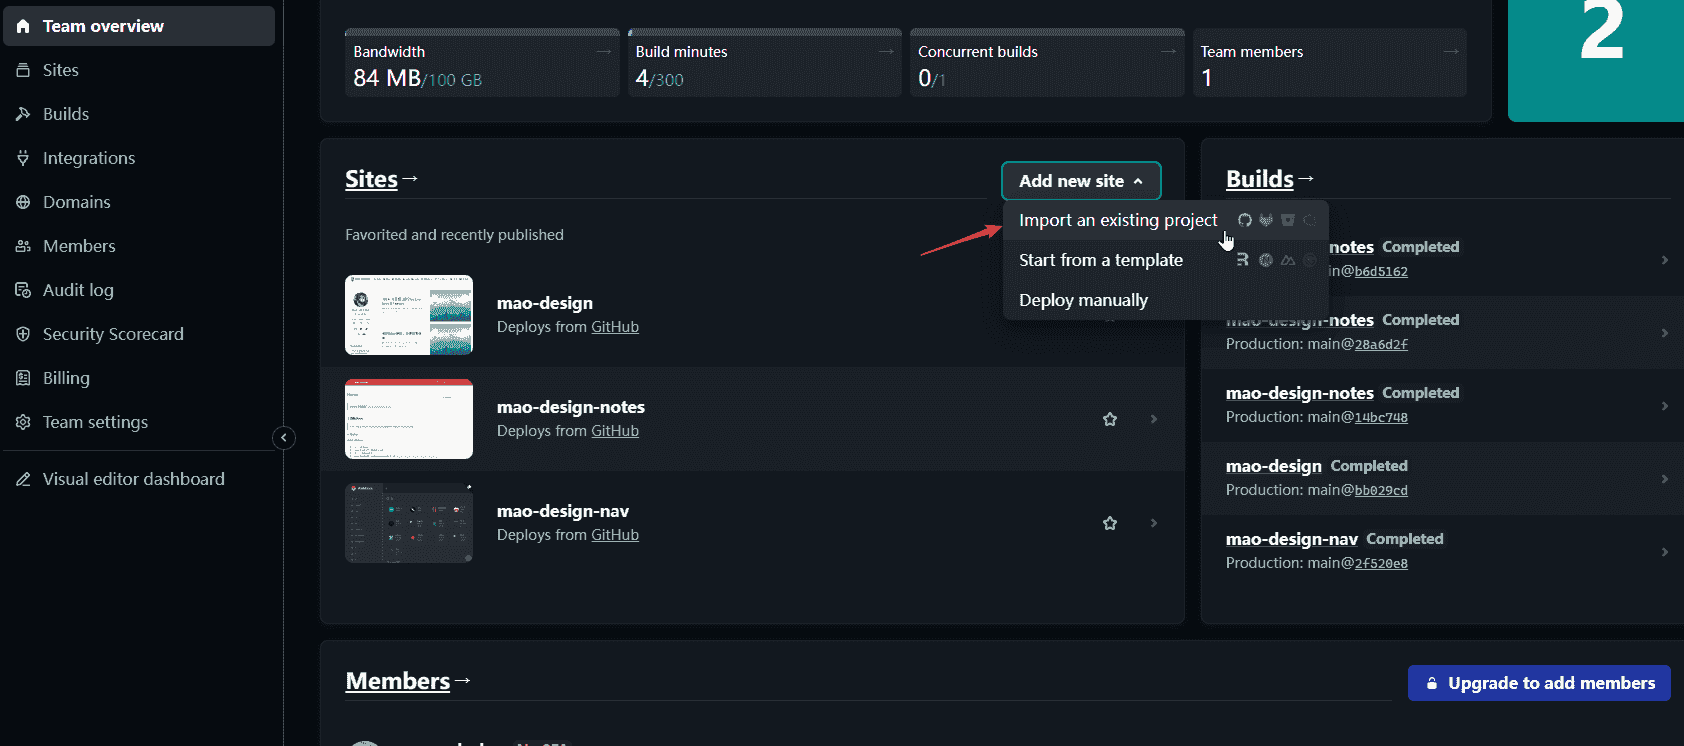The height and width of the screenshot is (746, 1684).
Task: Choose Start from a template
Action: 1100,260
